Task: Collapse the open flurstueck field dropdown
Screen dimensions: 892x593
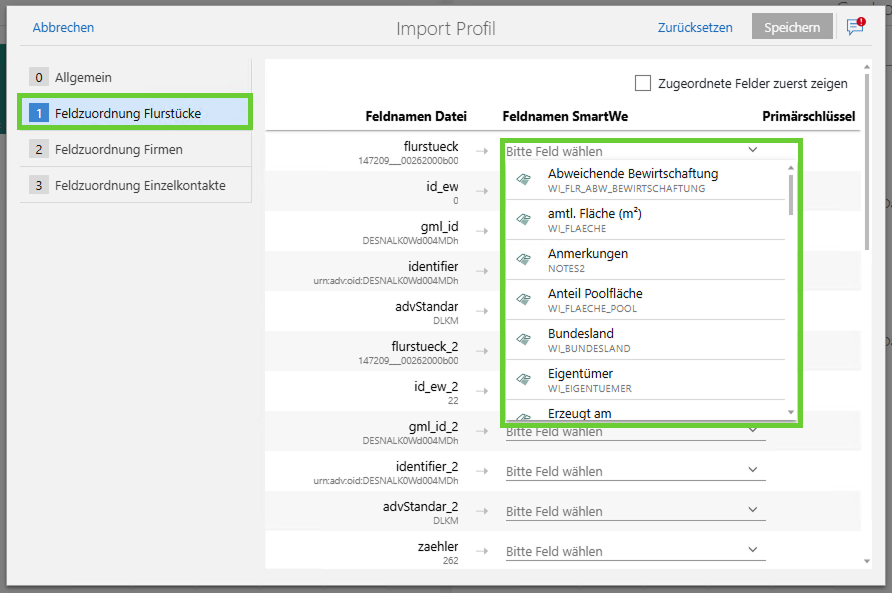Action: coord(752,151)
